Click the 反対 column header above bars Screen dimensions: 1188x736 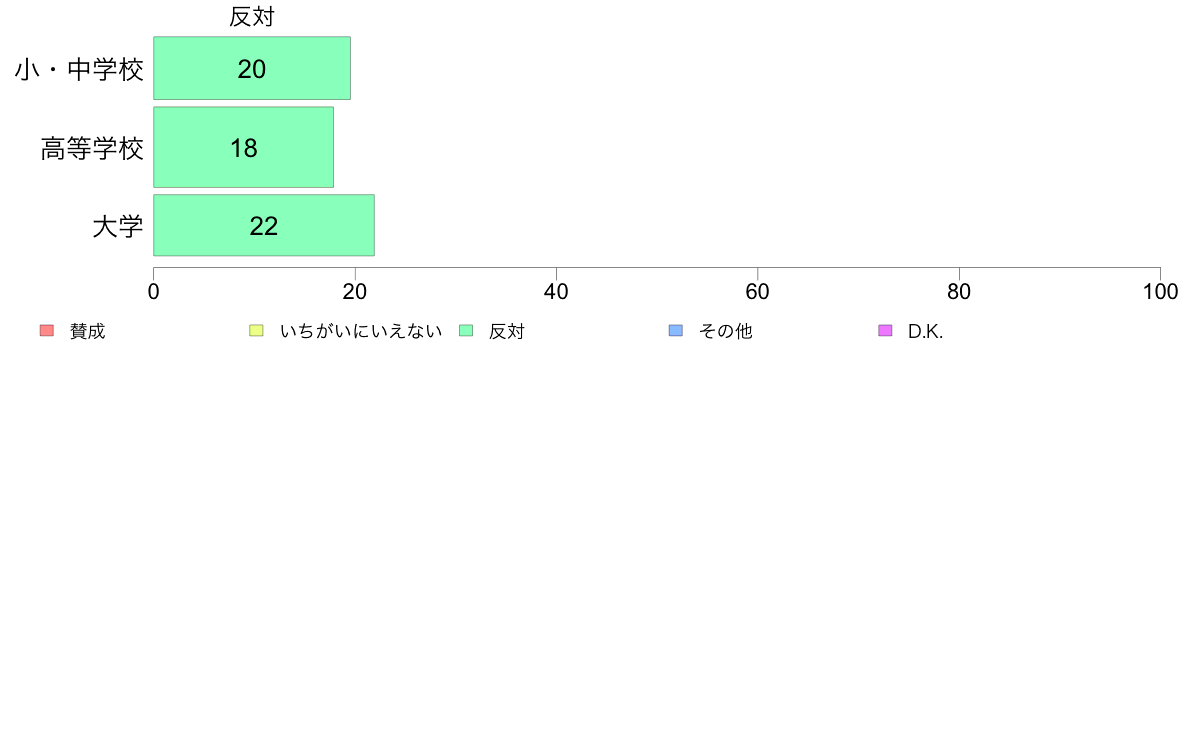[252, 17]
